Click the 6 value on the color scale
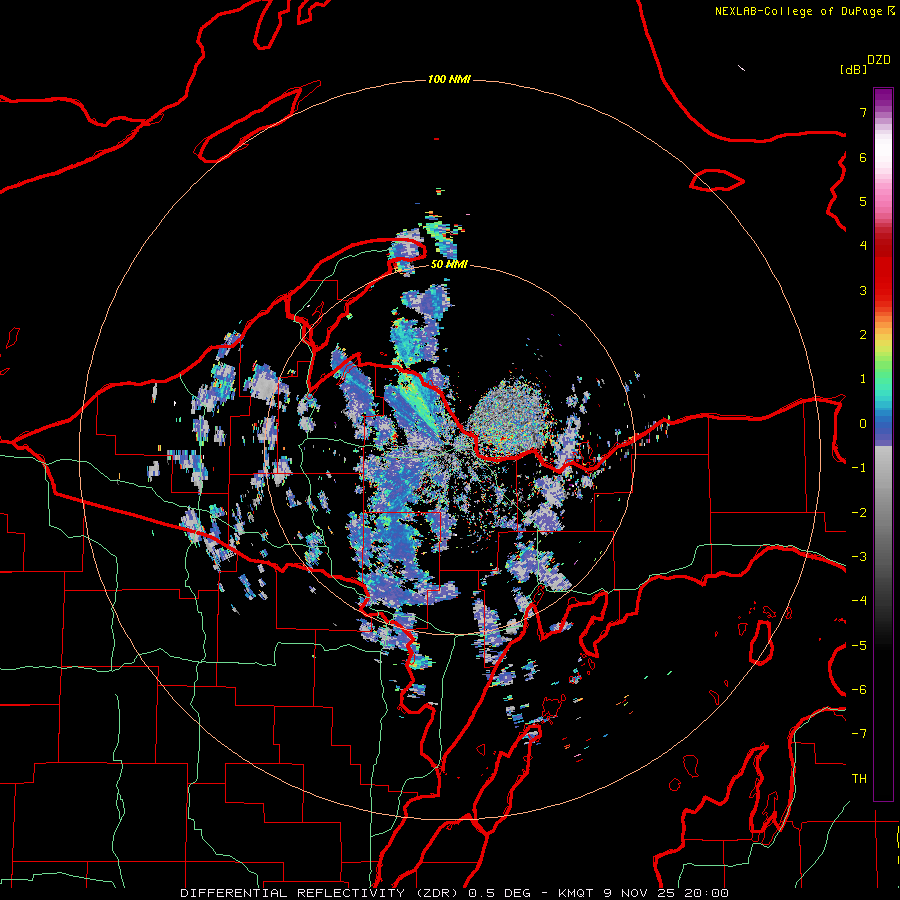Image resolution: width=900 pixels, height=900 pixels. (x=863, y=157)
